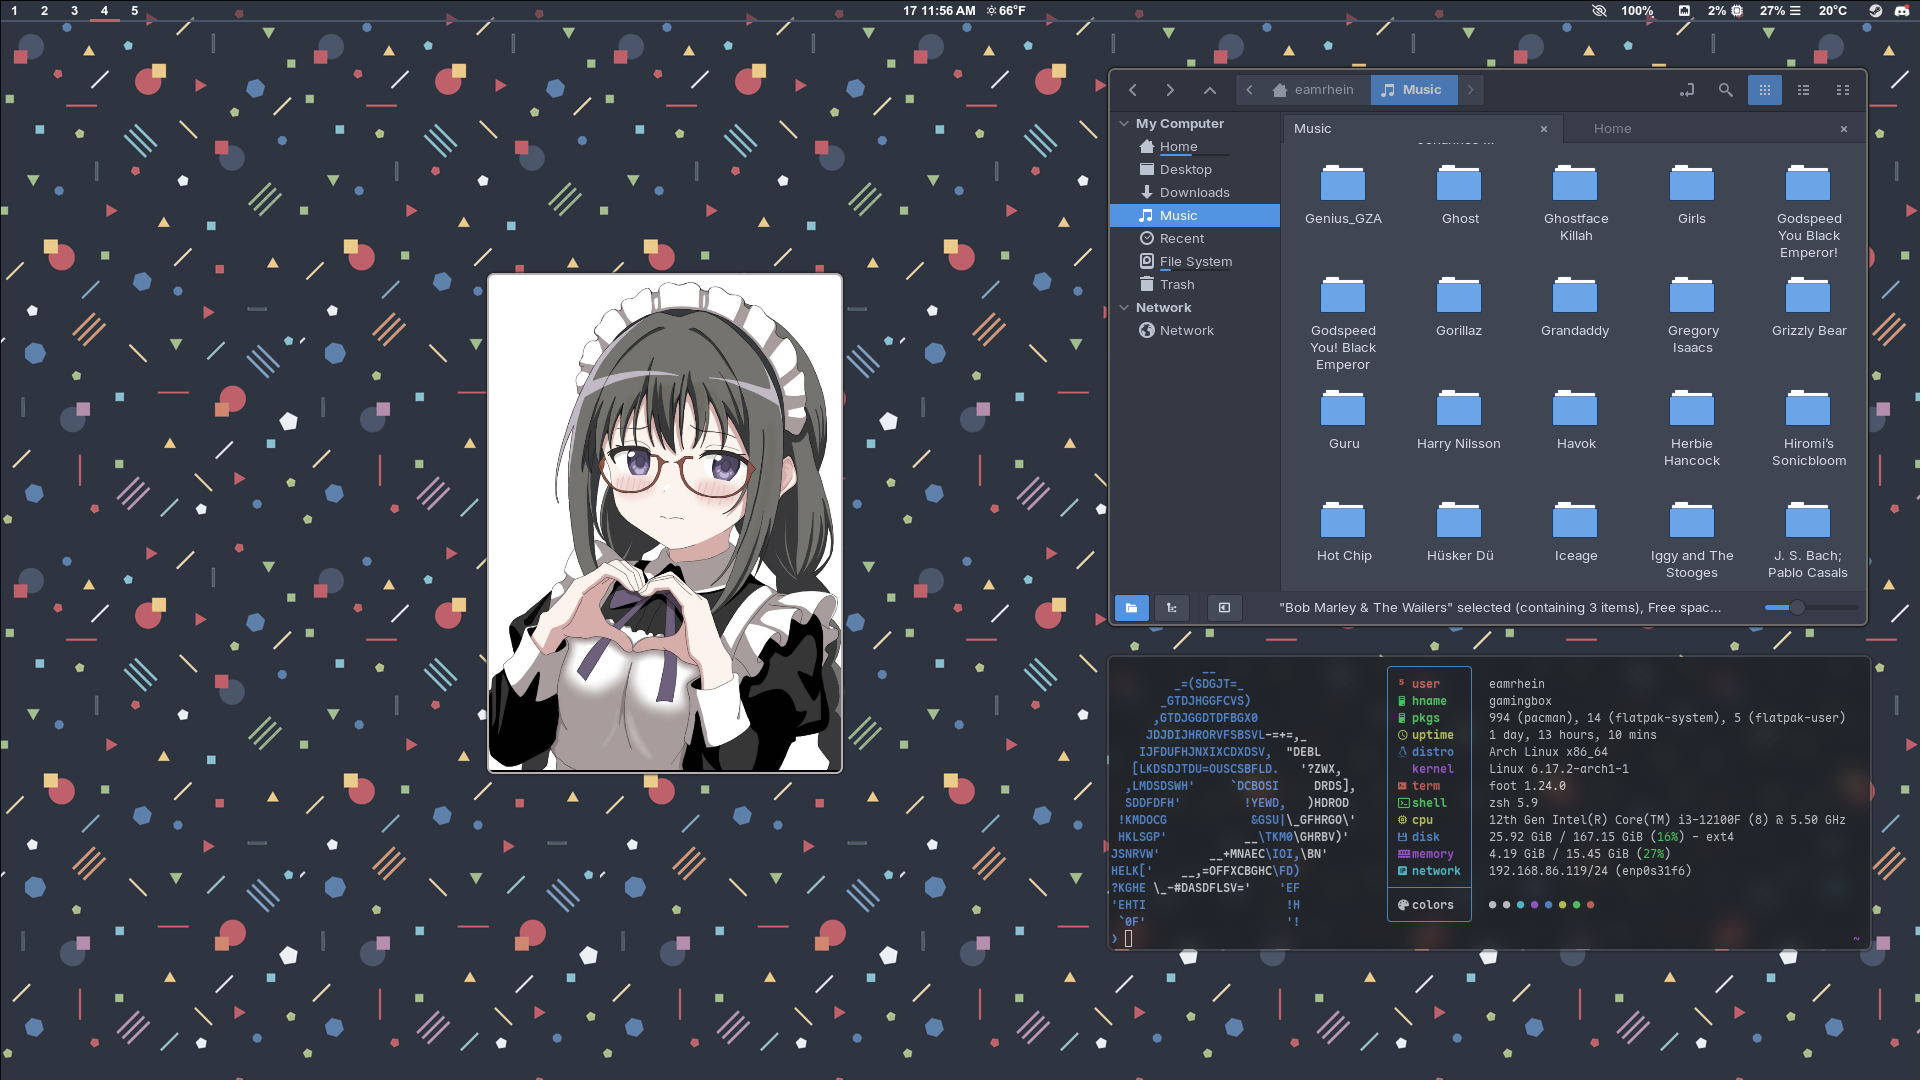This screenshot has width=1921, height=1081.
Task: Go up to parent folder arrow
Action: pos(1209,90)
